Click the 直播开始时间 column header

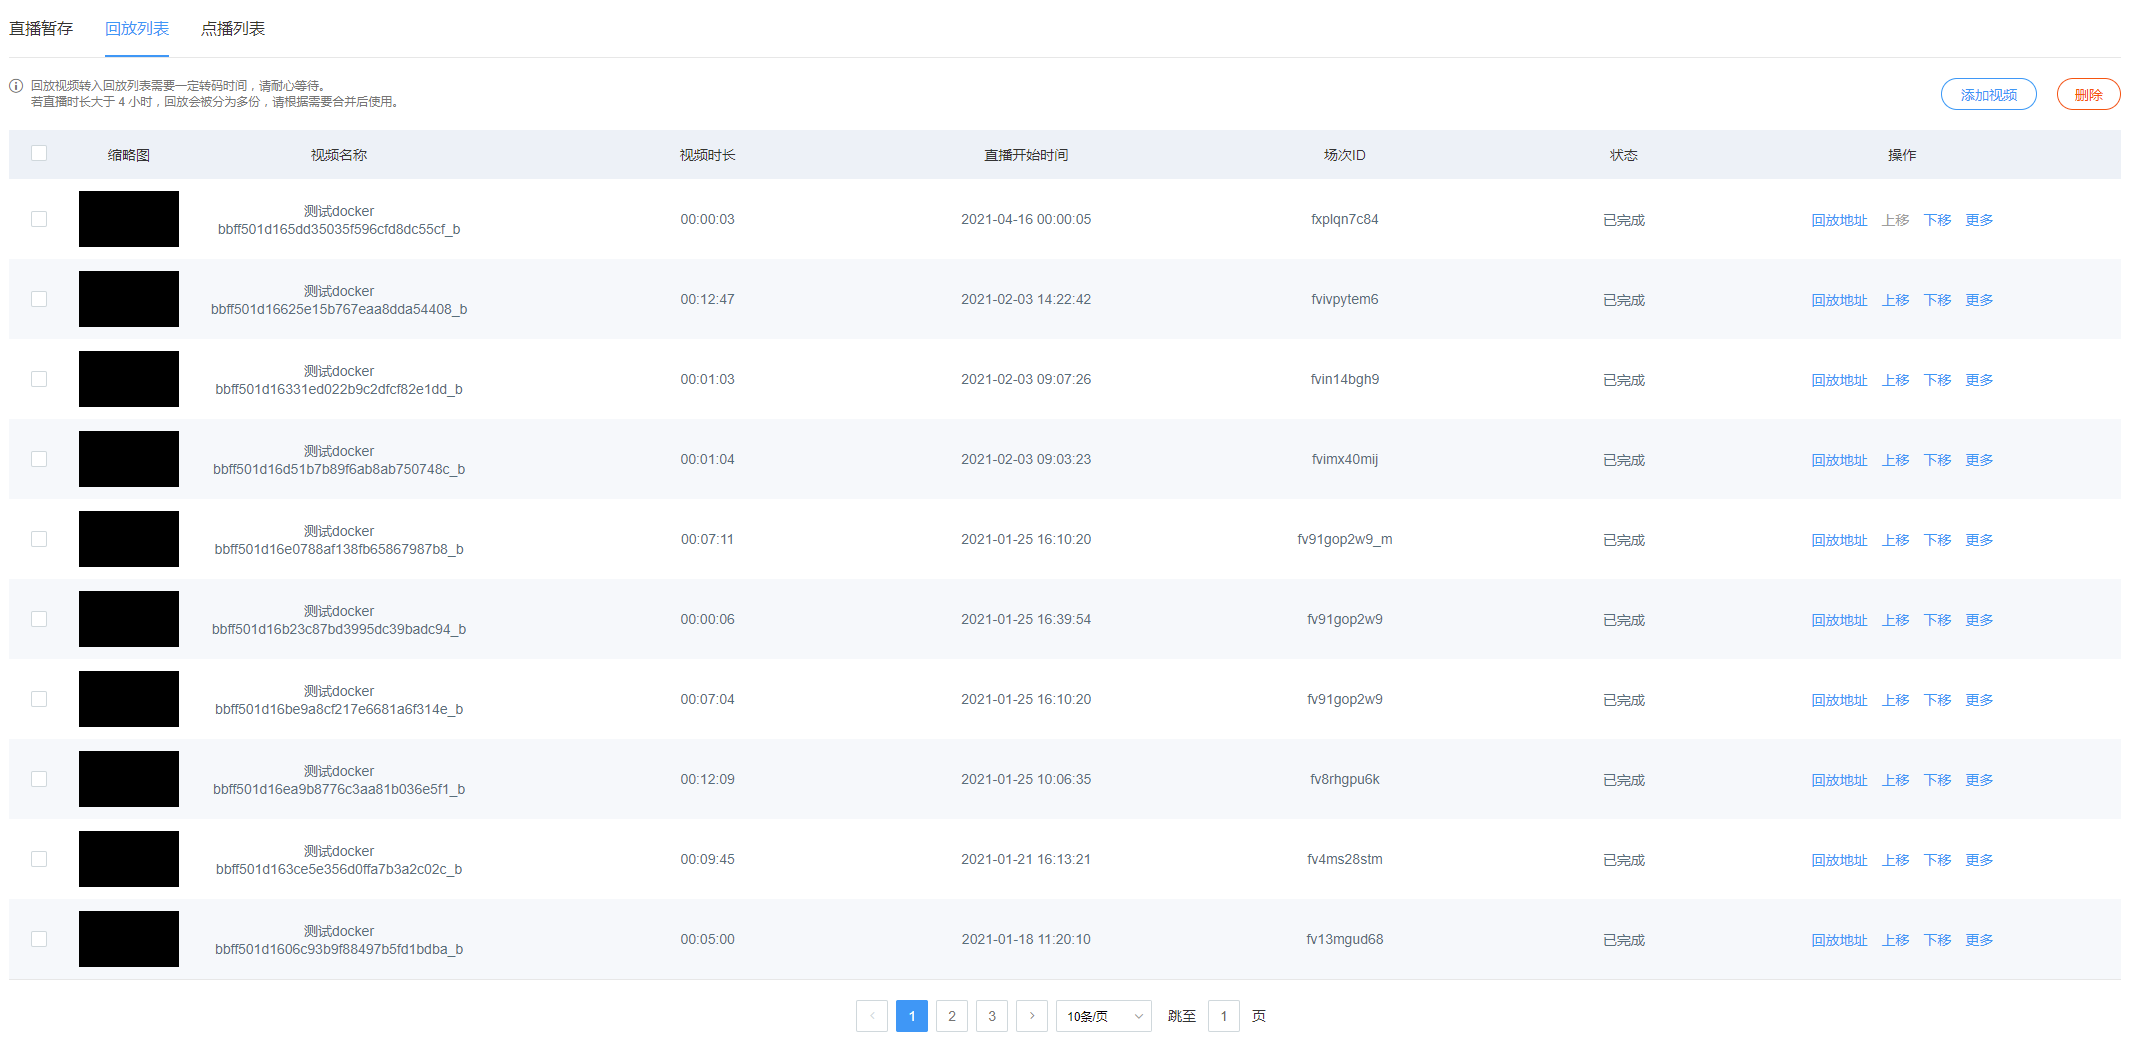tap(1026, 155)
